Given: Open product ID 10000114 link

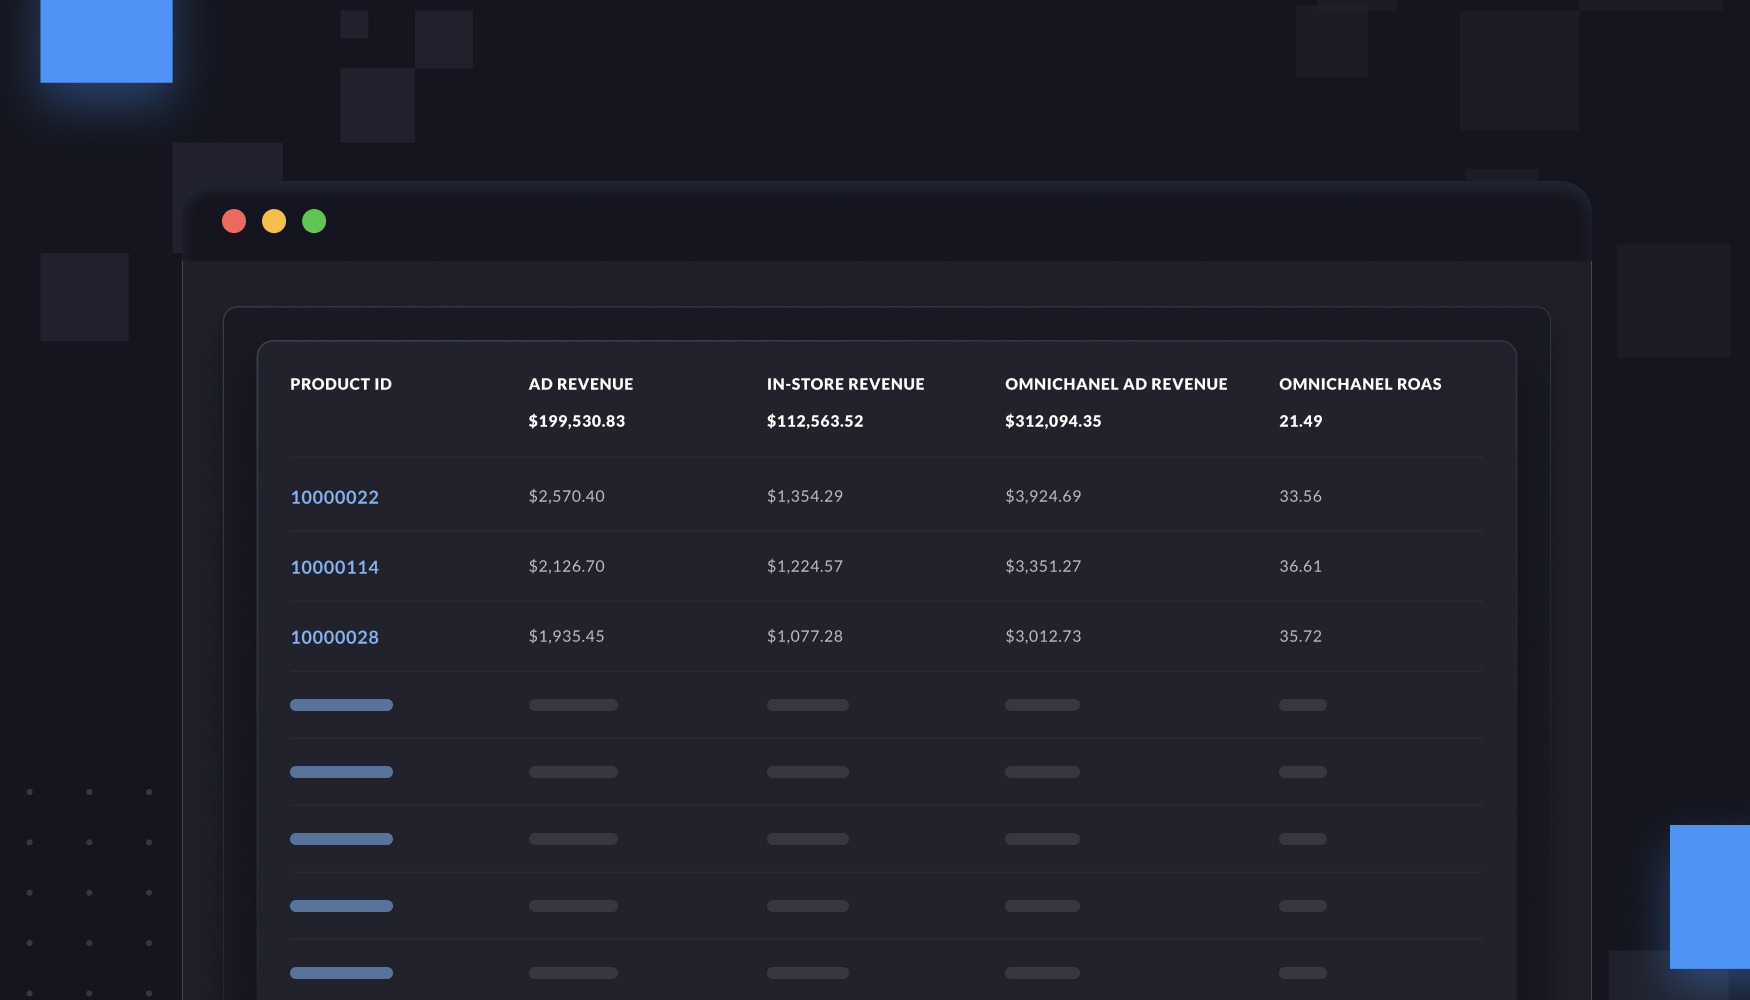Looking at the screenshot, I should coord(334,567).
